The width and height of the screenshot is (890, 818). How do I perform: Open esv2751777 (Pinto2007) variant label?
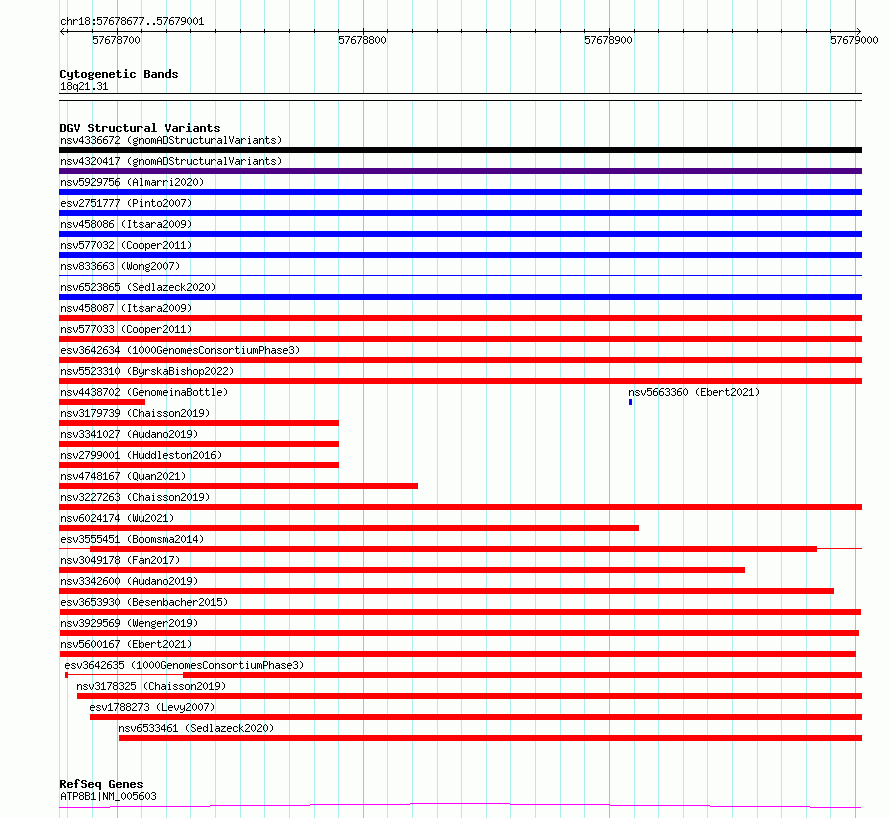coord(126,203)
